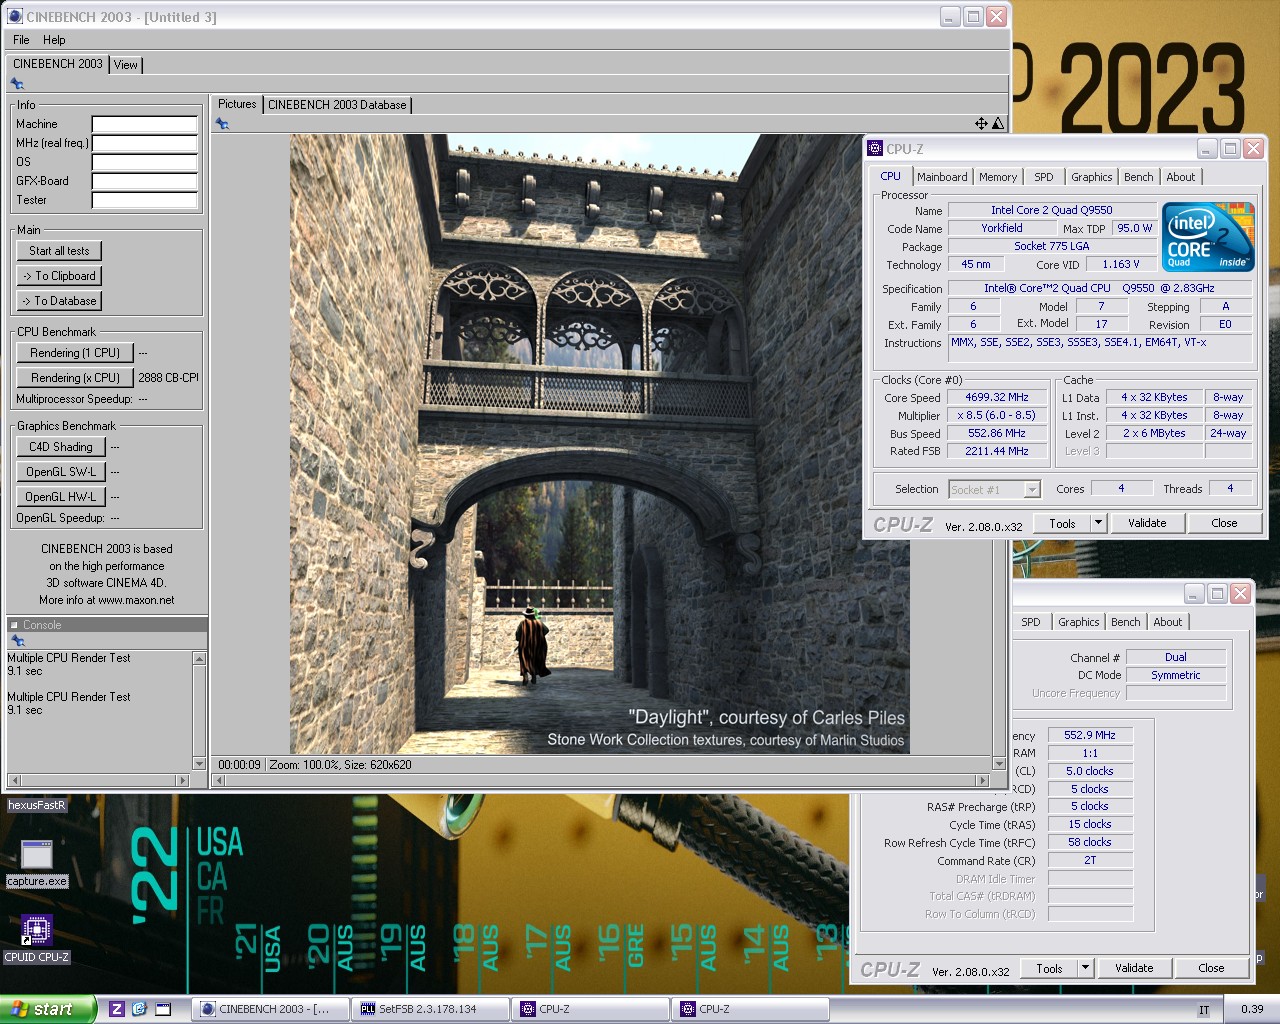The width and height of the screenshot is (1280, 1024).
Task: Open the first CPU-Z taskbar button
Action: (x=590, y=1009)
